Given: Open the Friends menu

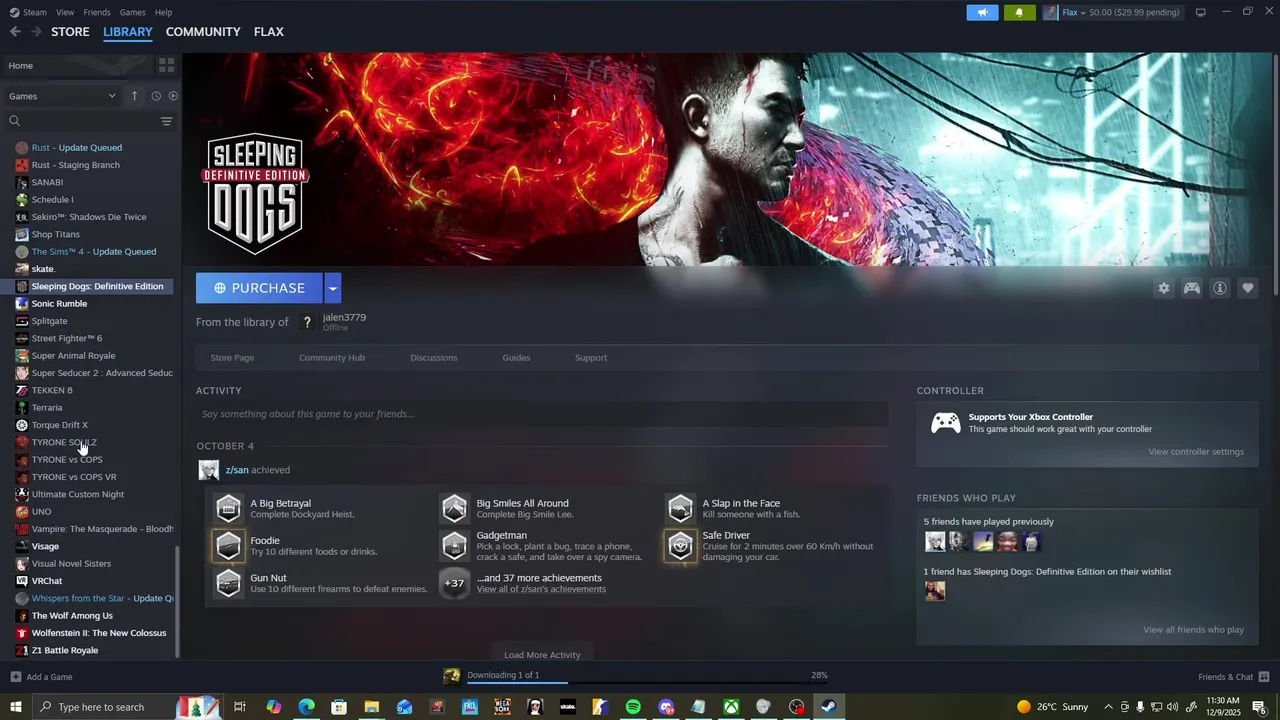Looking at the screenshot, I should 97,12.
